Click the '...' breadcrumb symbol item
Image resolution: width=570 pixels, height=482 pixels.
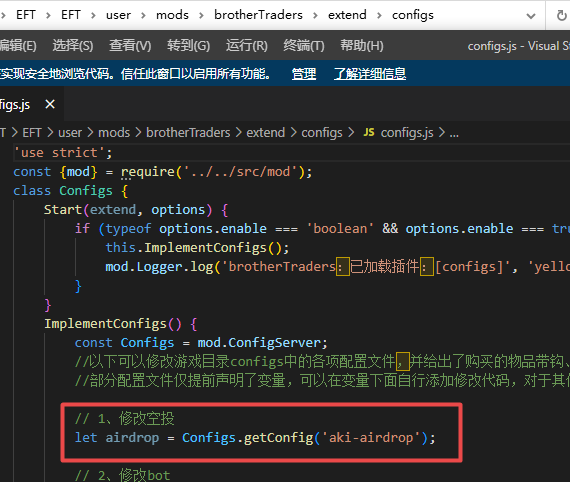[454, 133]
